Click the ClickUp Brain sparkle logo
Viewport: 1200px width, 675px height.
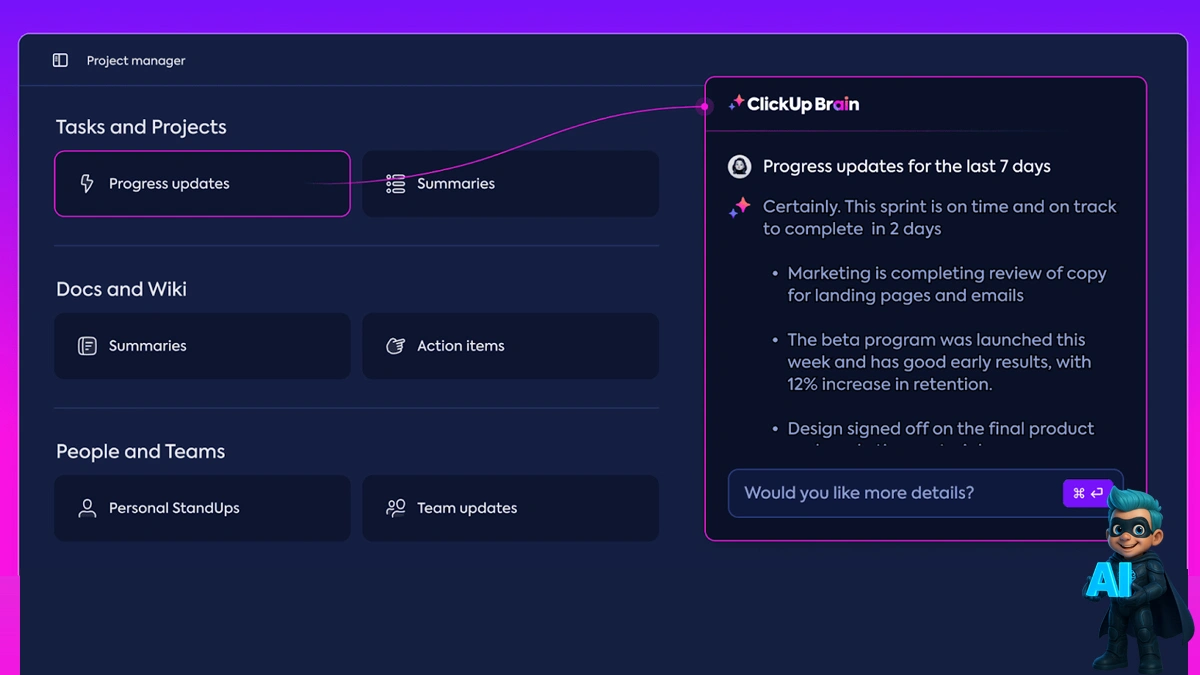click(x=736, y=103)
